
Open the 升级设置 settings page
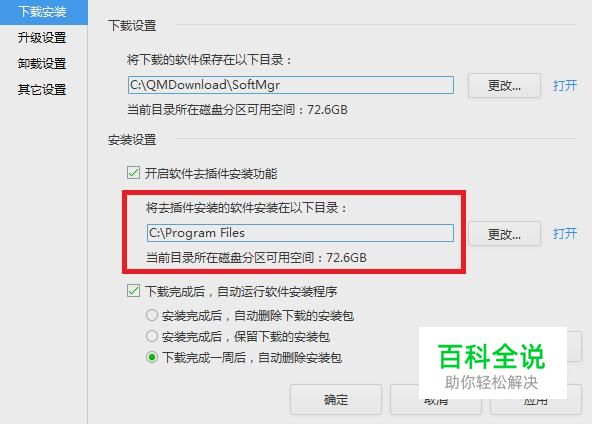(42, 38)
